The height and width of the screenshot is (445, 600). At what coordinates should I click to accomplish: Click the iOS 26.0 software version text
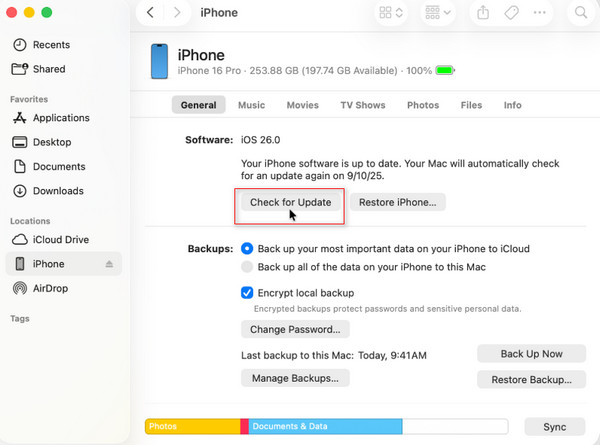tap(260, 140)
